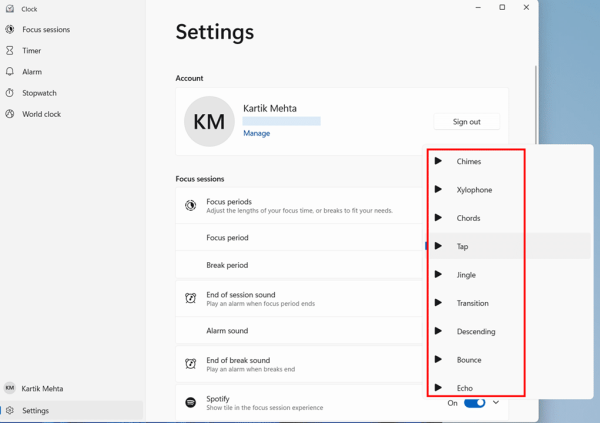Click the Focus sessions section heading
Image resolution: width=600 pixels, height=423 pixels.
[200, 179]
